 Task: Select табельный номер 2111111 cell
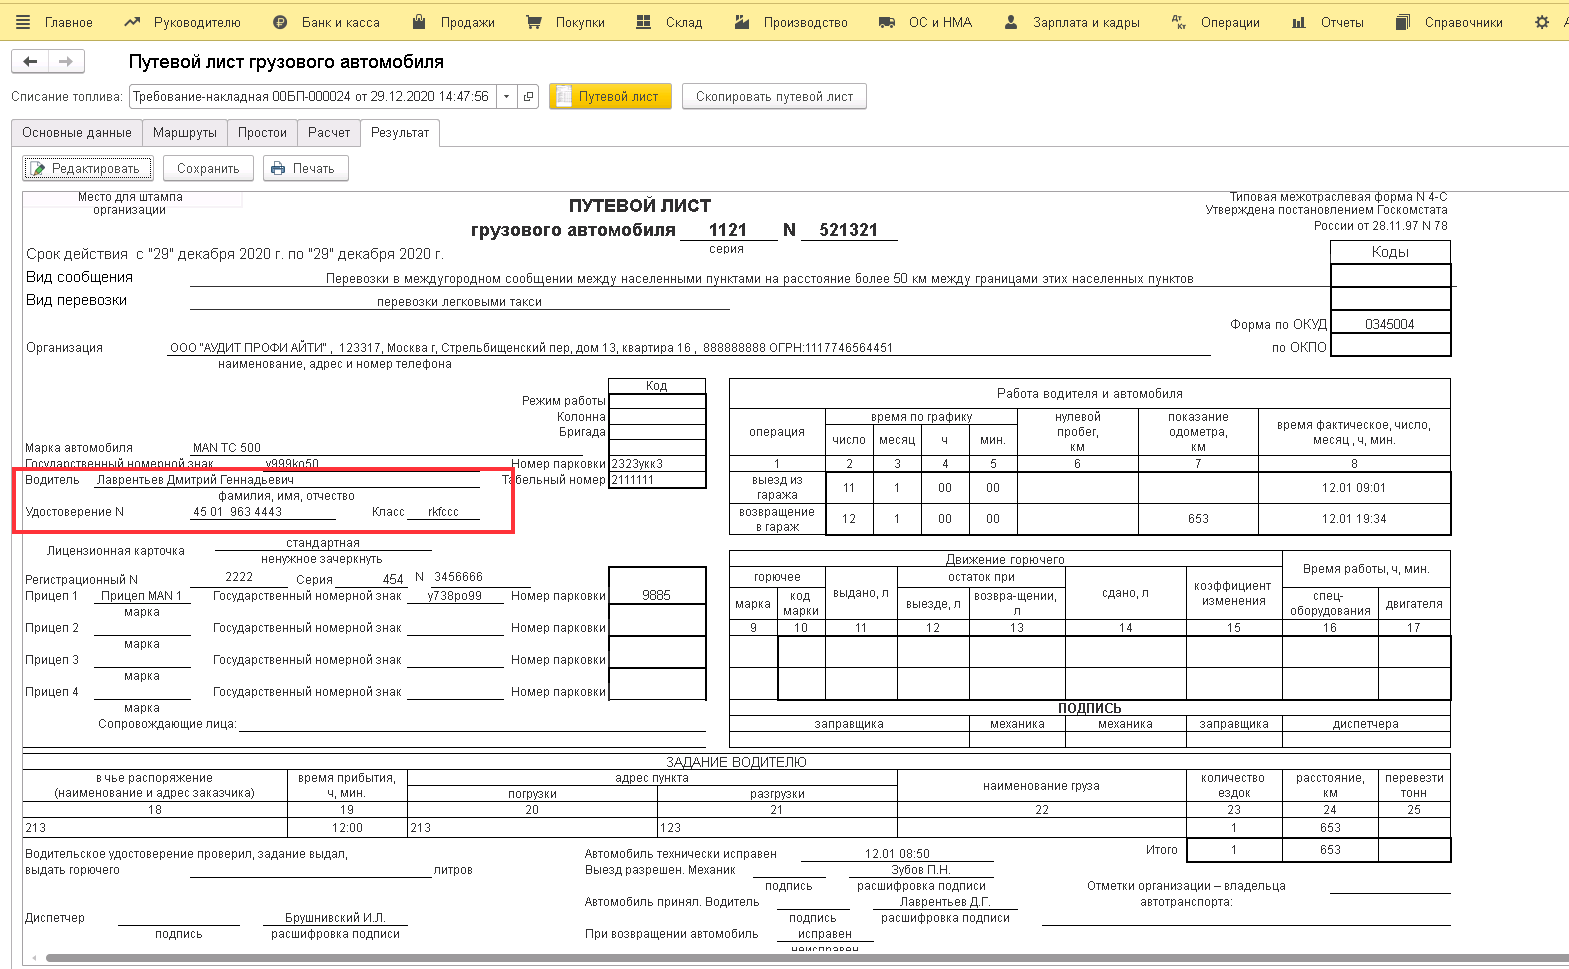coord(657,480)
